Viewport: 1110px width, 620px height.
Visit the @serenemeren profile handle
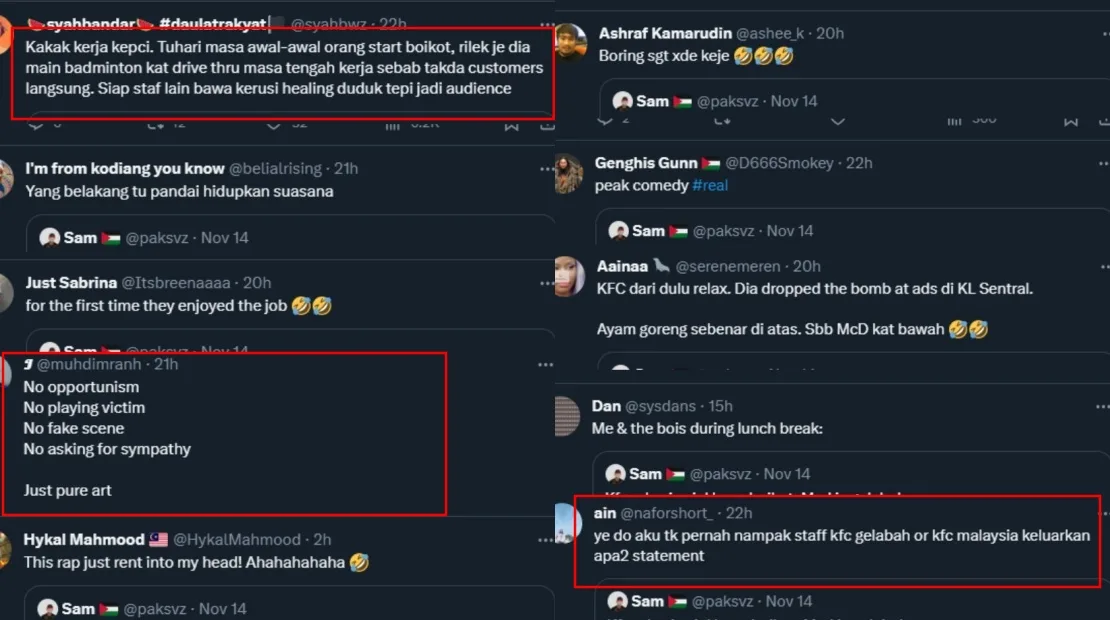(732, 266)
